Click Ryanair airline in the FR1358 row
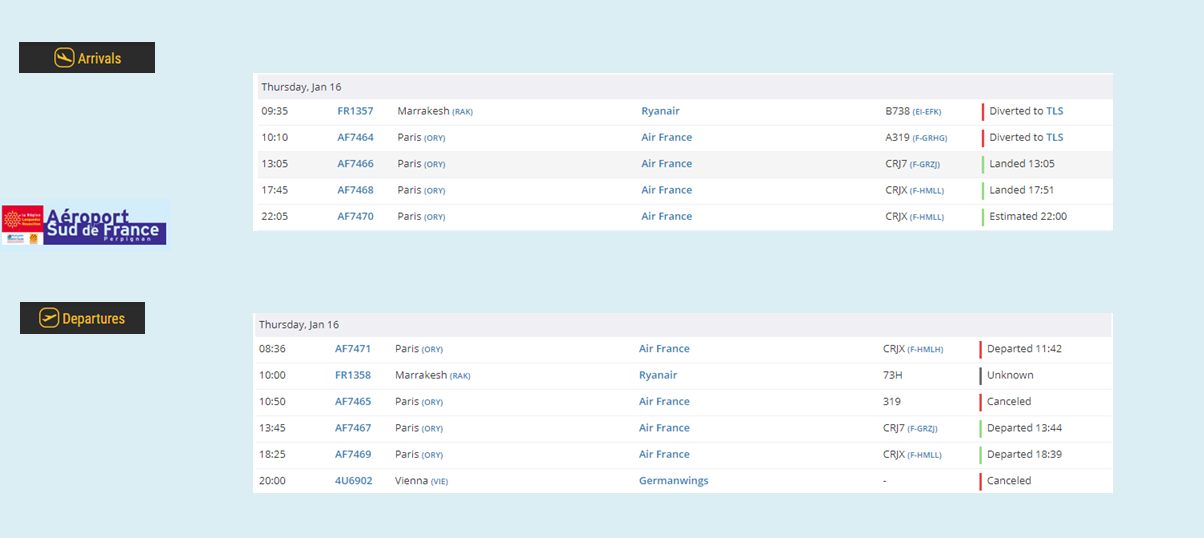 coord(658,375)
